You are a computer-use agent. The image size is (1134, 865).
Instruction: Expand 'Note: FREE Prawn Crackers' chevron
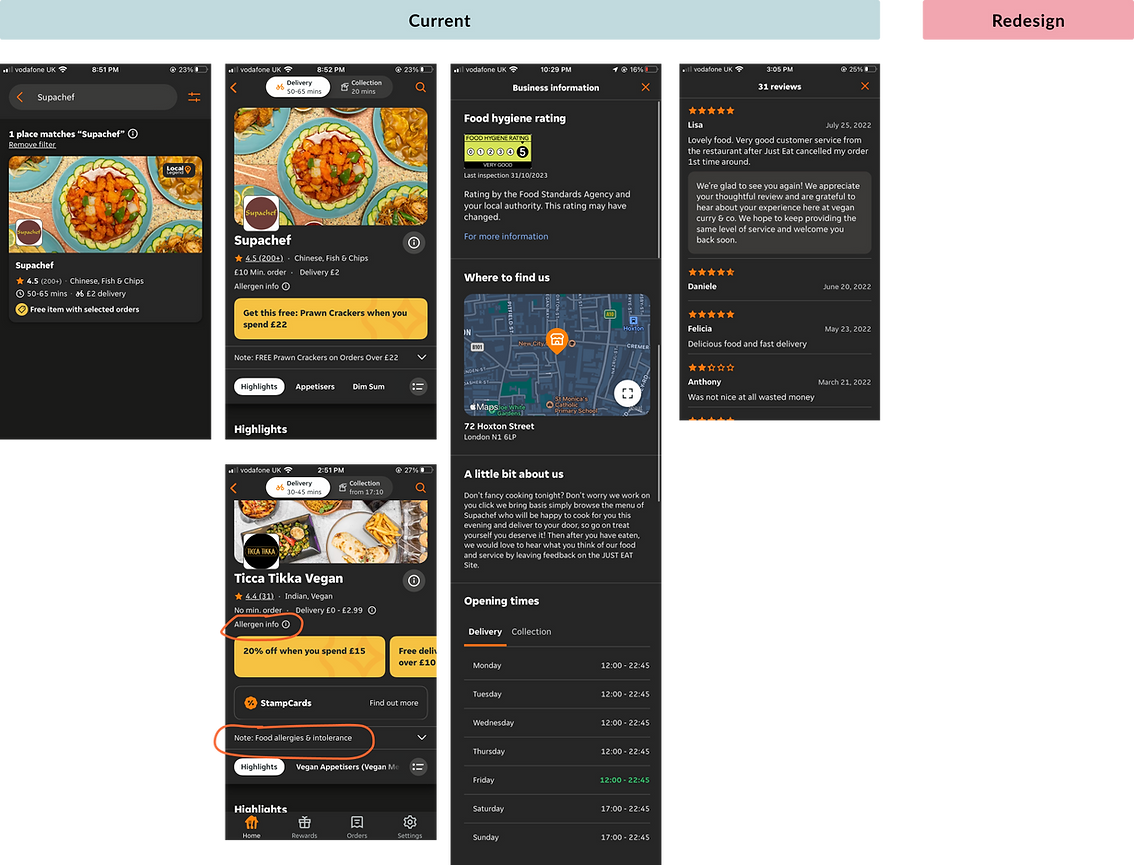pos(422,357)
